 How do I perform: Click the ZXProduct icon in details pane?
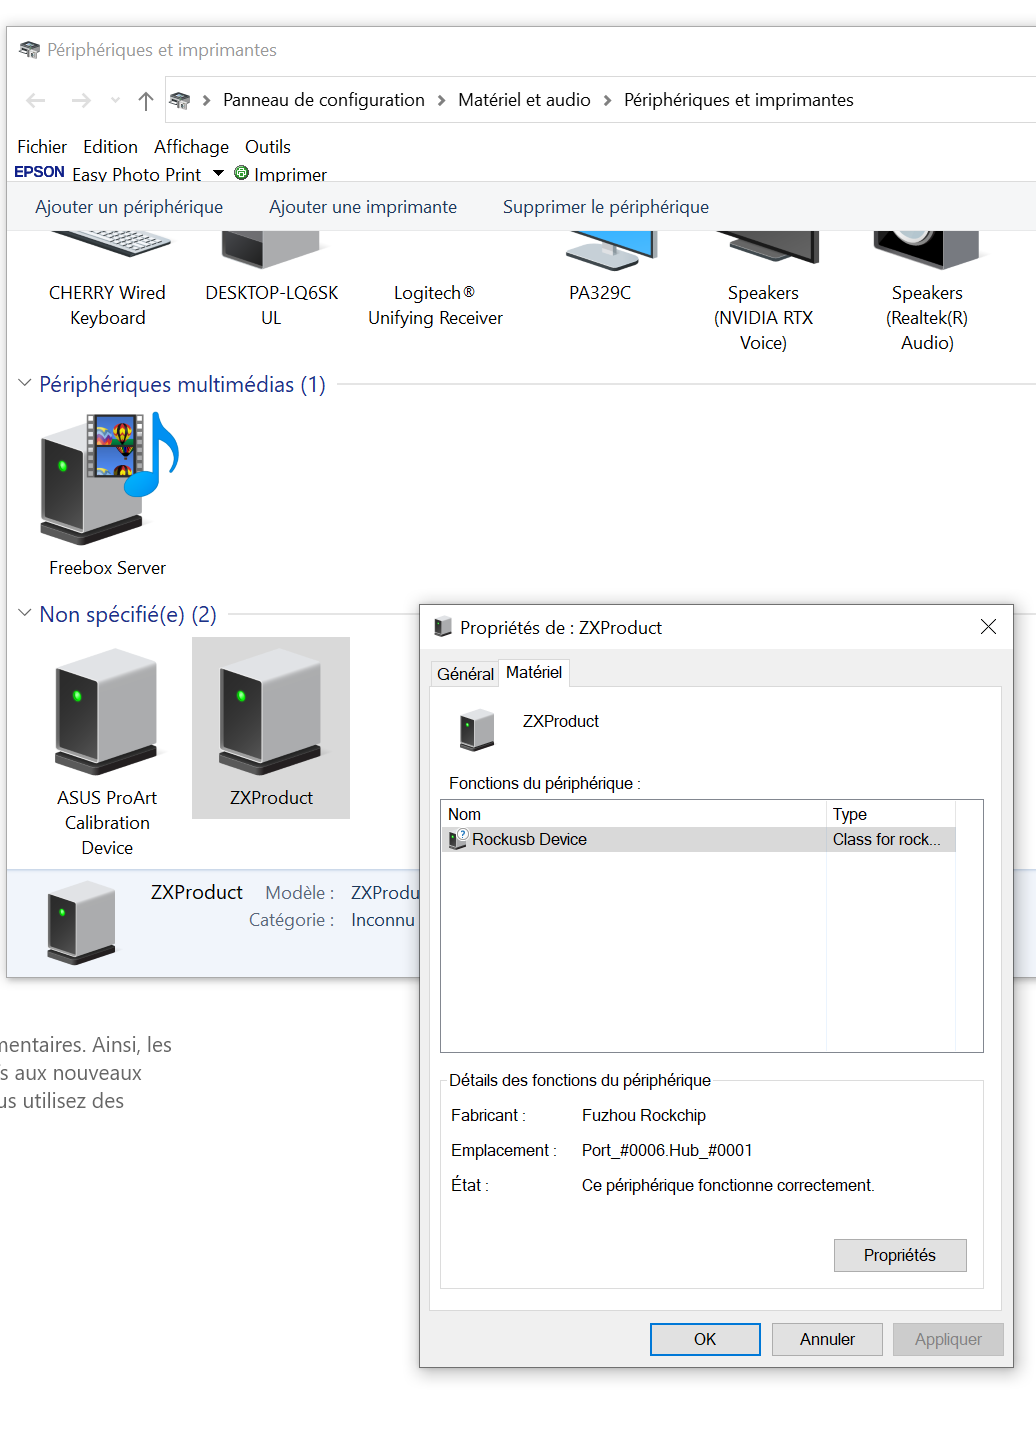81,922
